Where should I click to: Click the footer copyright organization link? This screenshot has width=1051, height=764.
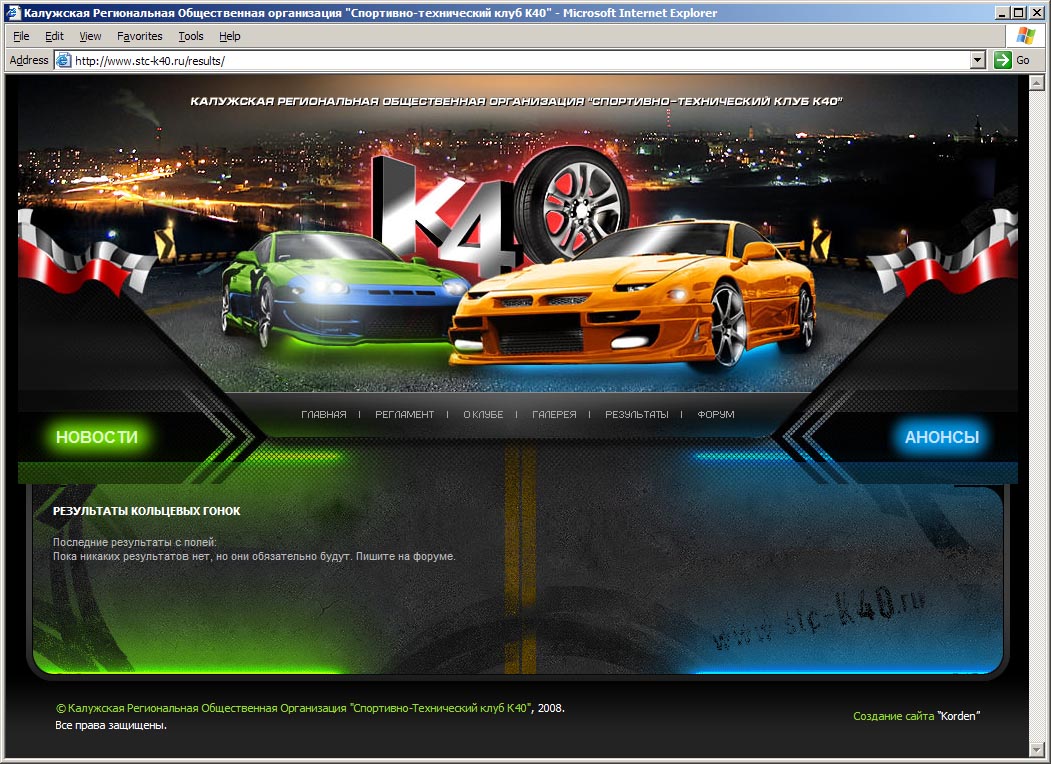click(x=294, y=708)
